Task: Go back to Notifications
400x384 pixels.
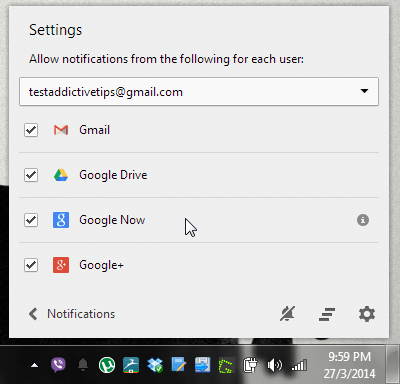Action: [72, 314]
